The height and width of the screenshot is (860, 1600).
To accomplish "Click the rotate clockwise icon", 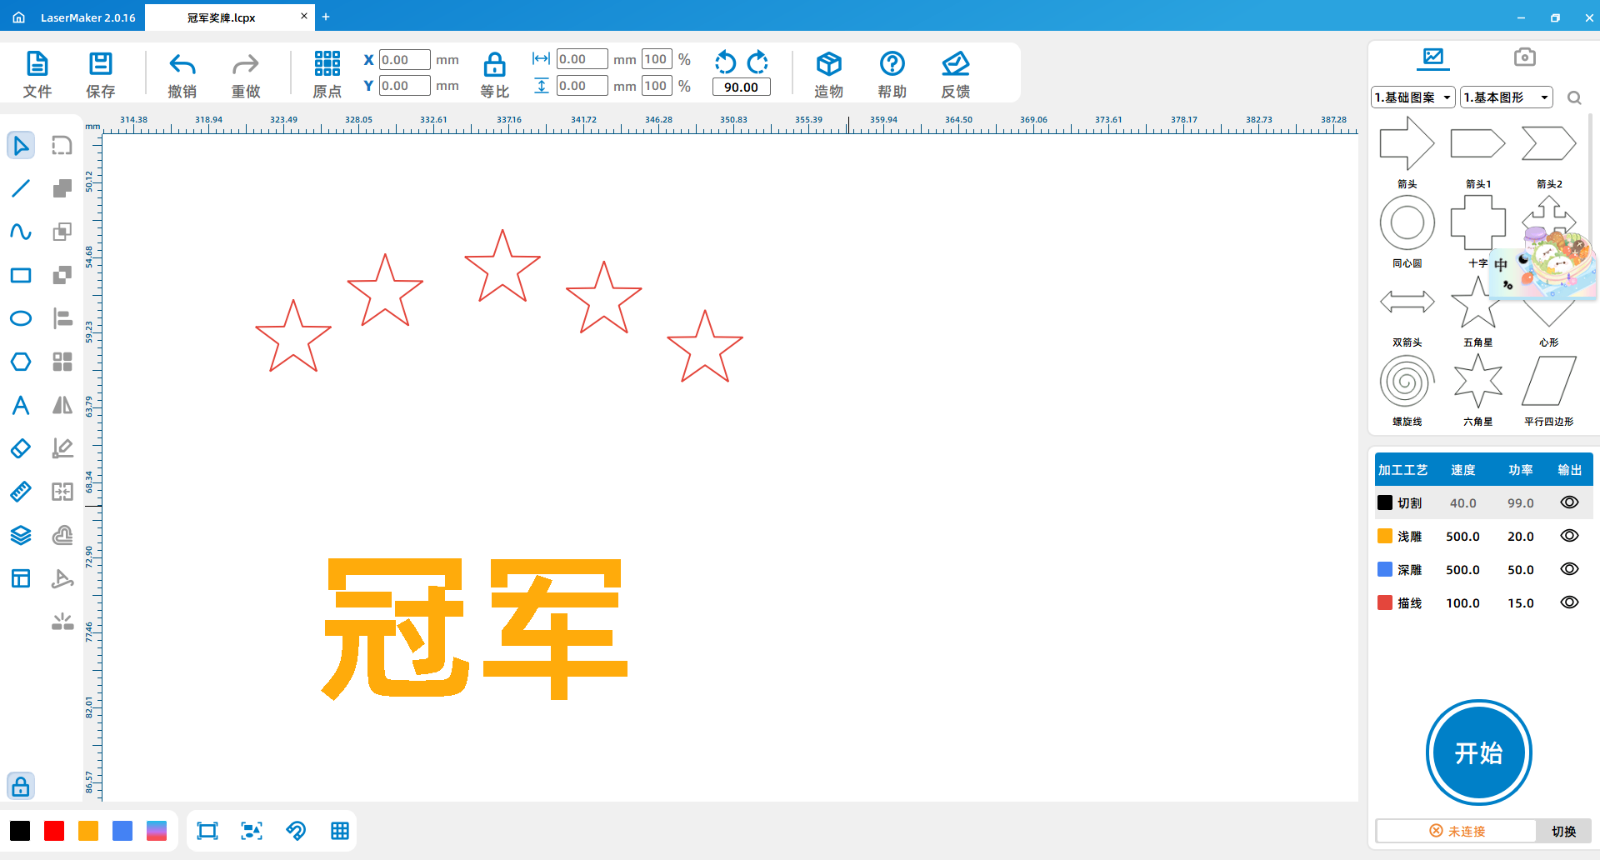I will (758, 62).
